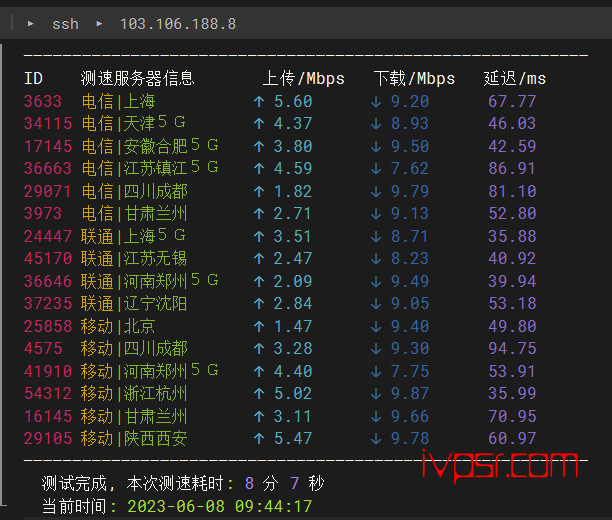Click download value 8.23
The height and width of the screenshot is (520, 612).
coord(410,258)
